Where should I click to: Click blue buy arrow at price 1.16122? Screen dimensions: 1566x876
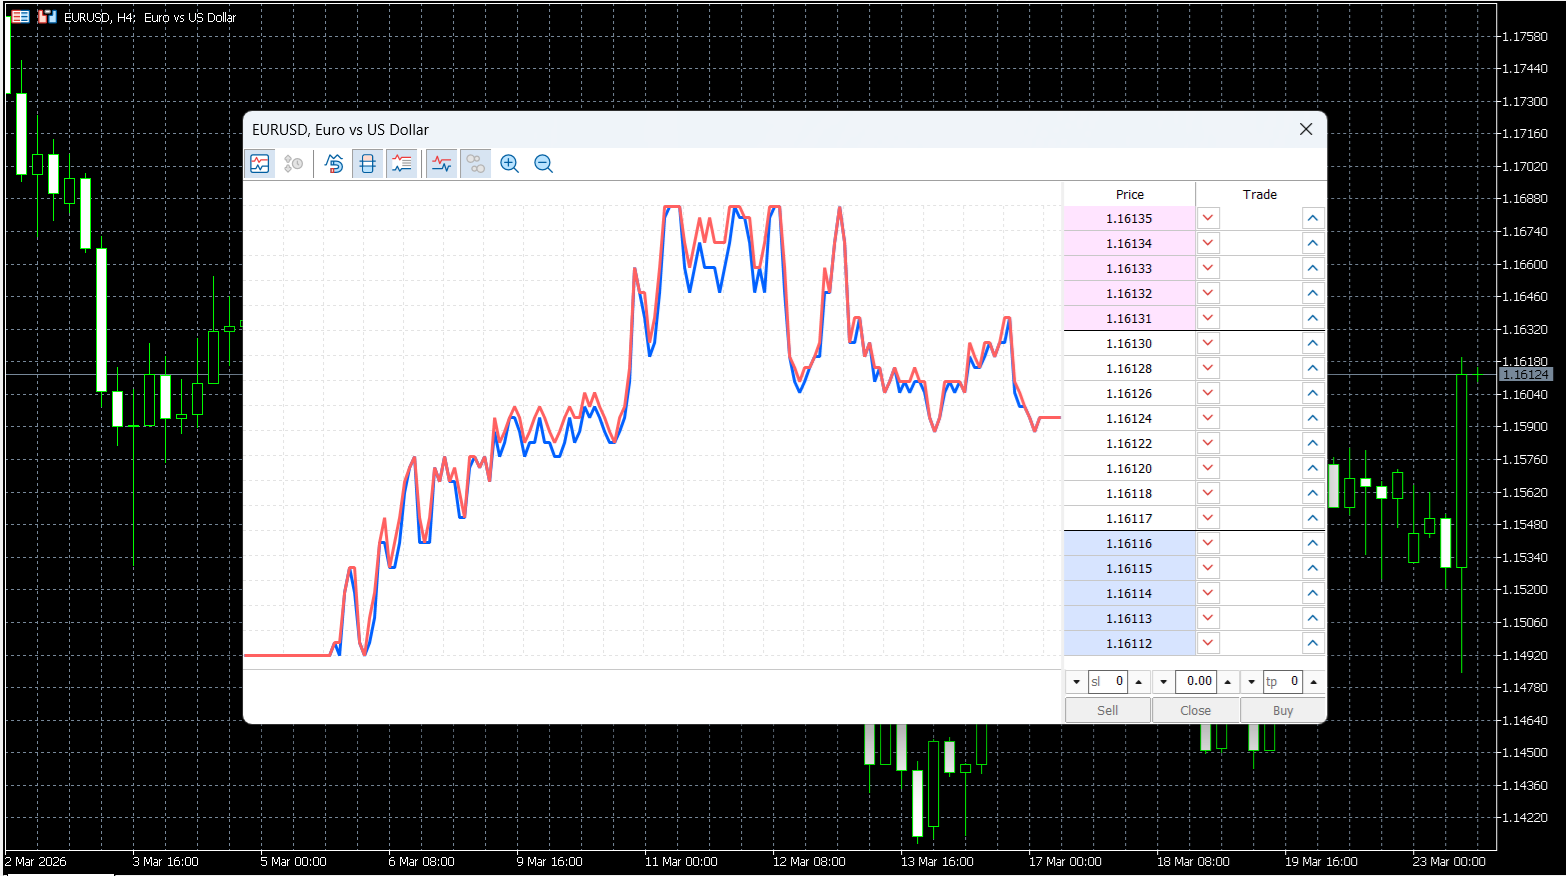1313,443
